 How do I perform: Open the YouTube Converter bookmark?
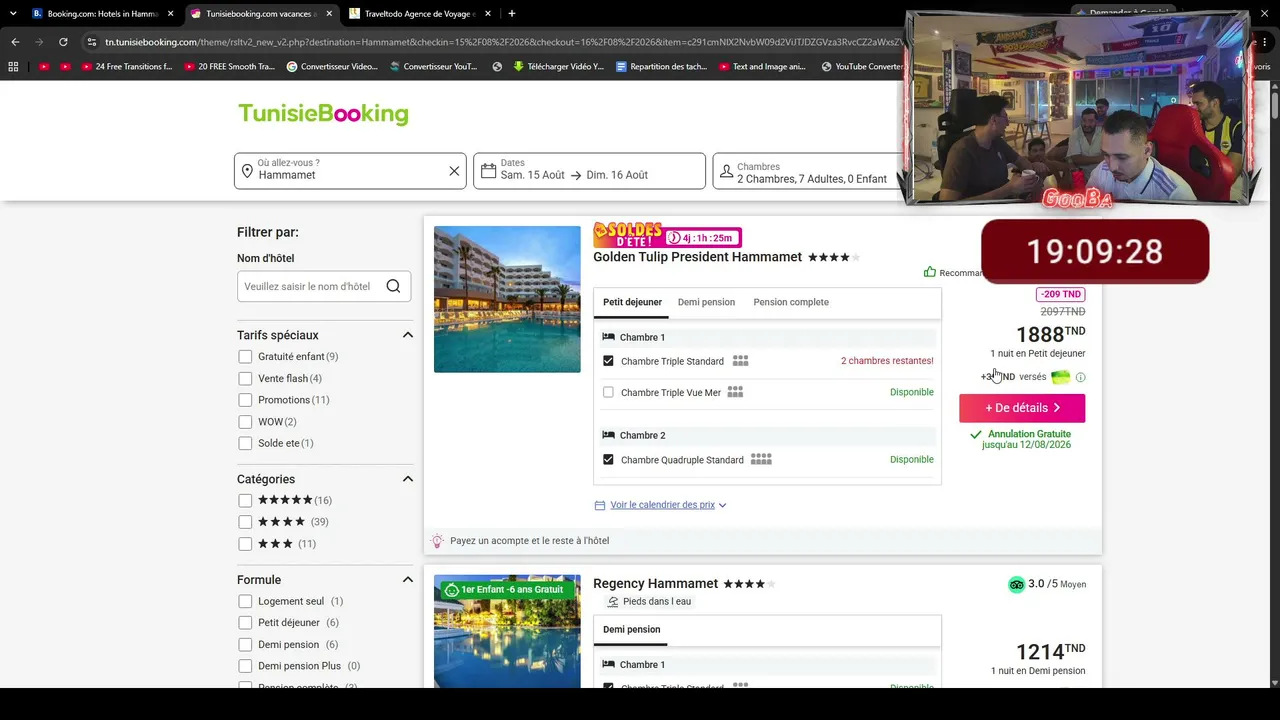coord(861,67)
